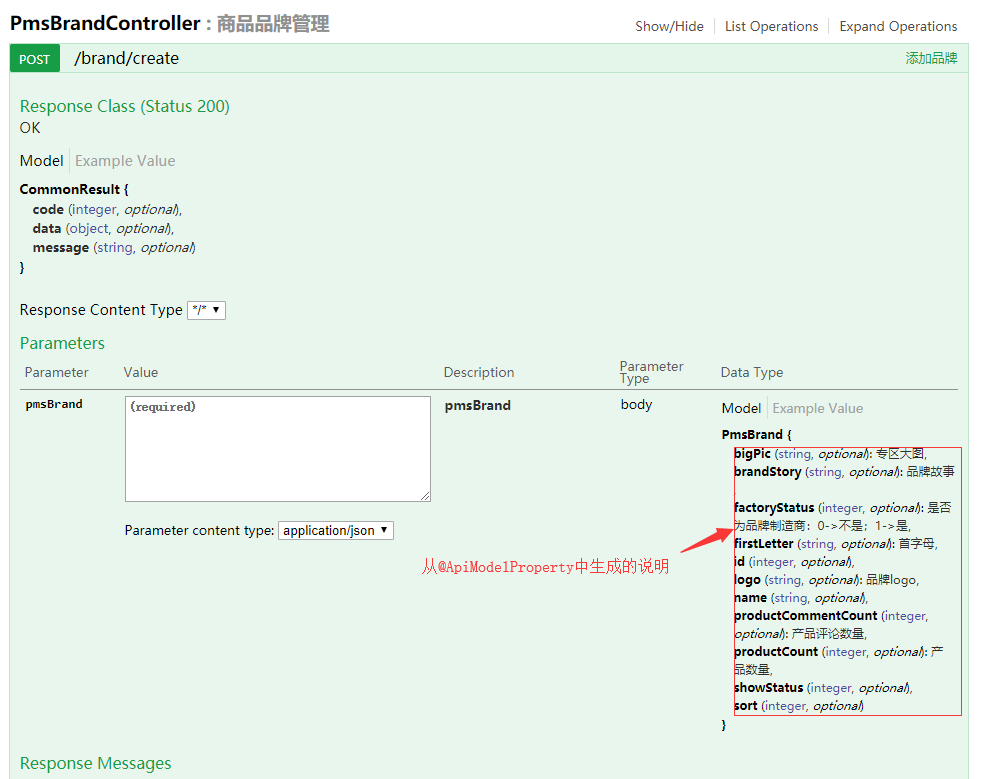Click the 'Description' column header

pyautogui.click(x=478, y=373)
